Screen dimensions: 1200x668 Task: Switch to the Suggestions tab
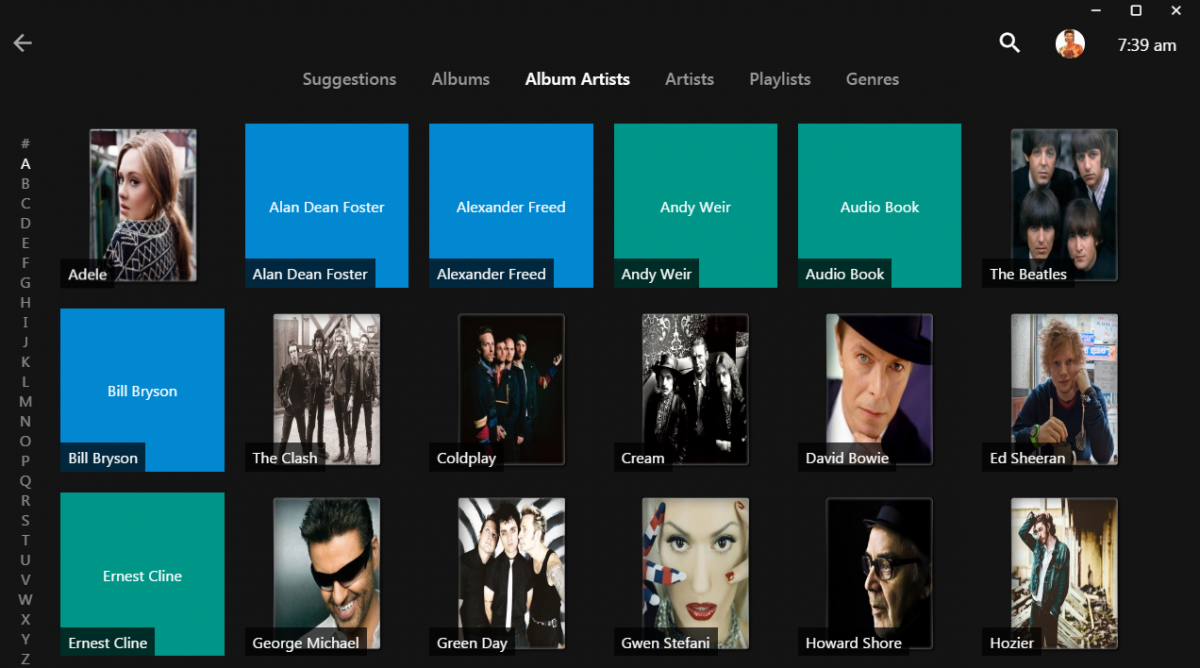[x=349, y=79]
